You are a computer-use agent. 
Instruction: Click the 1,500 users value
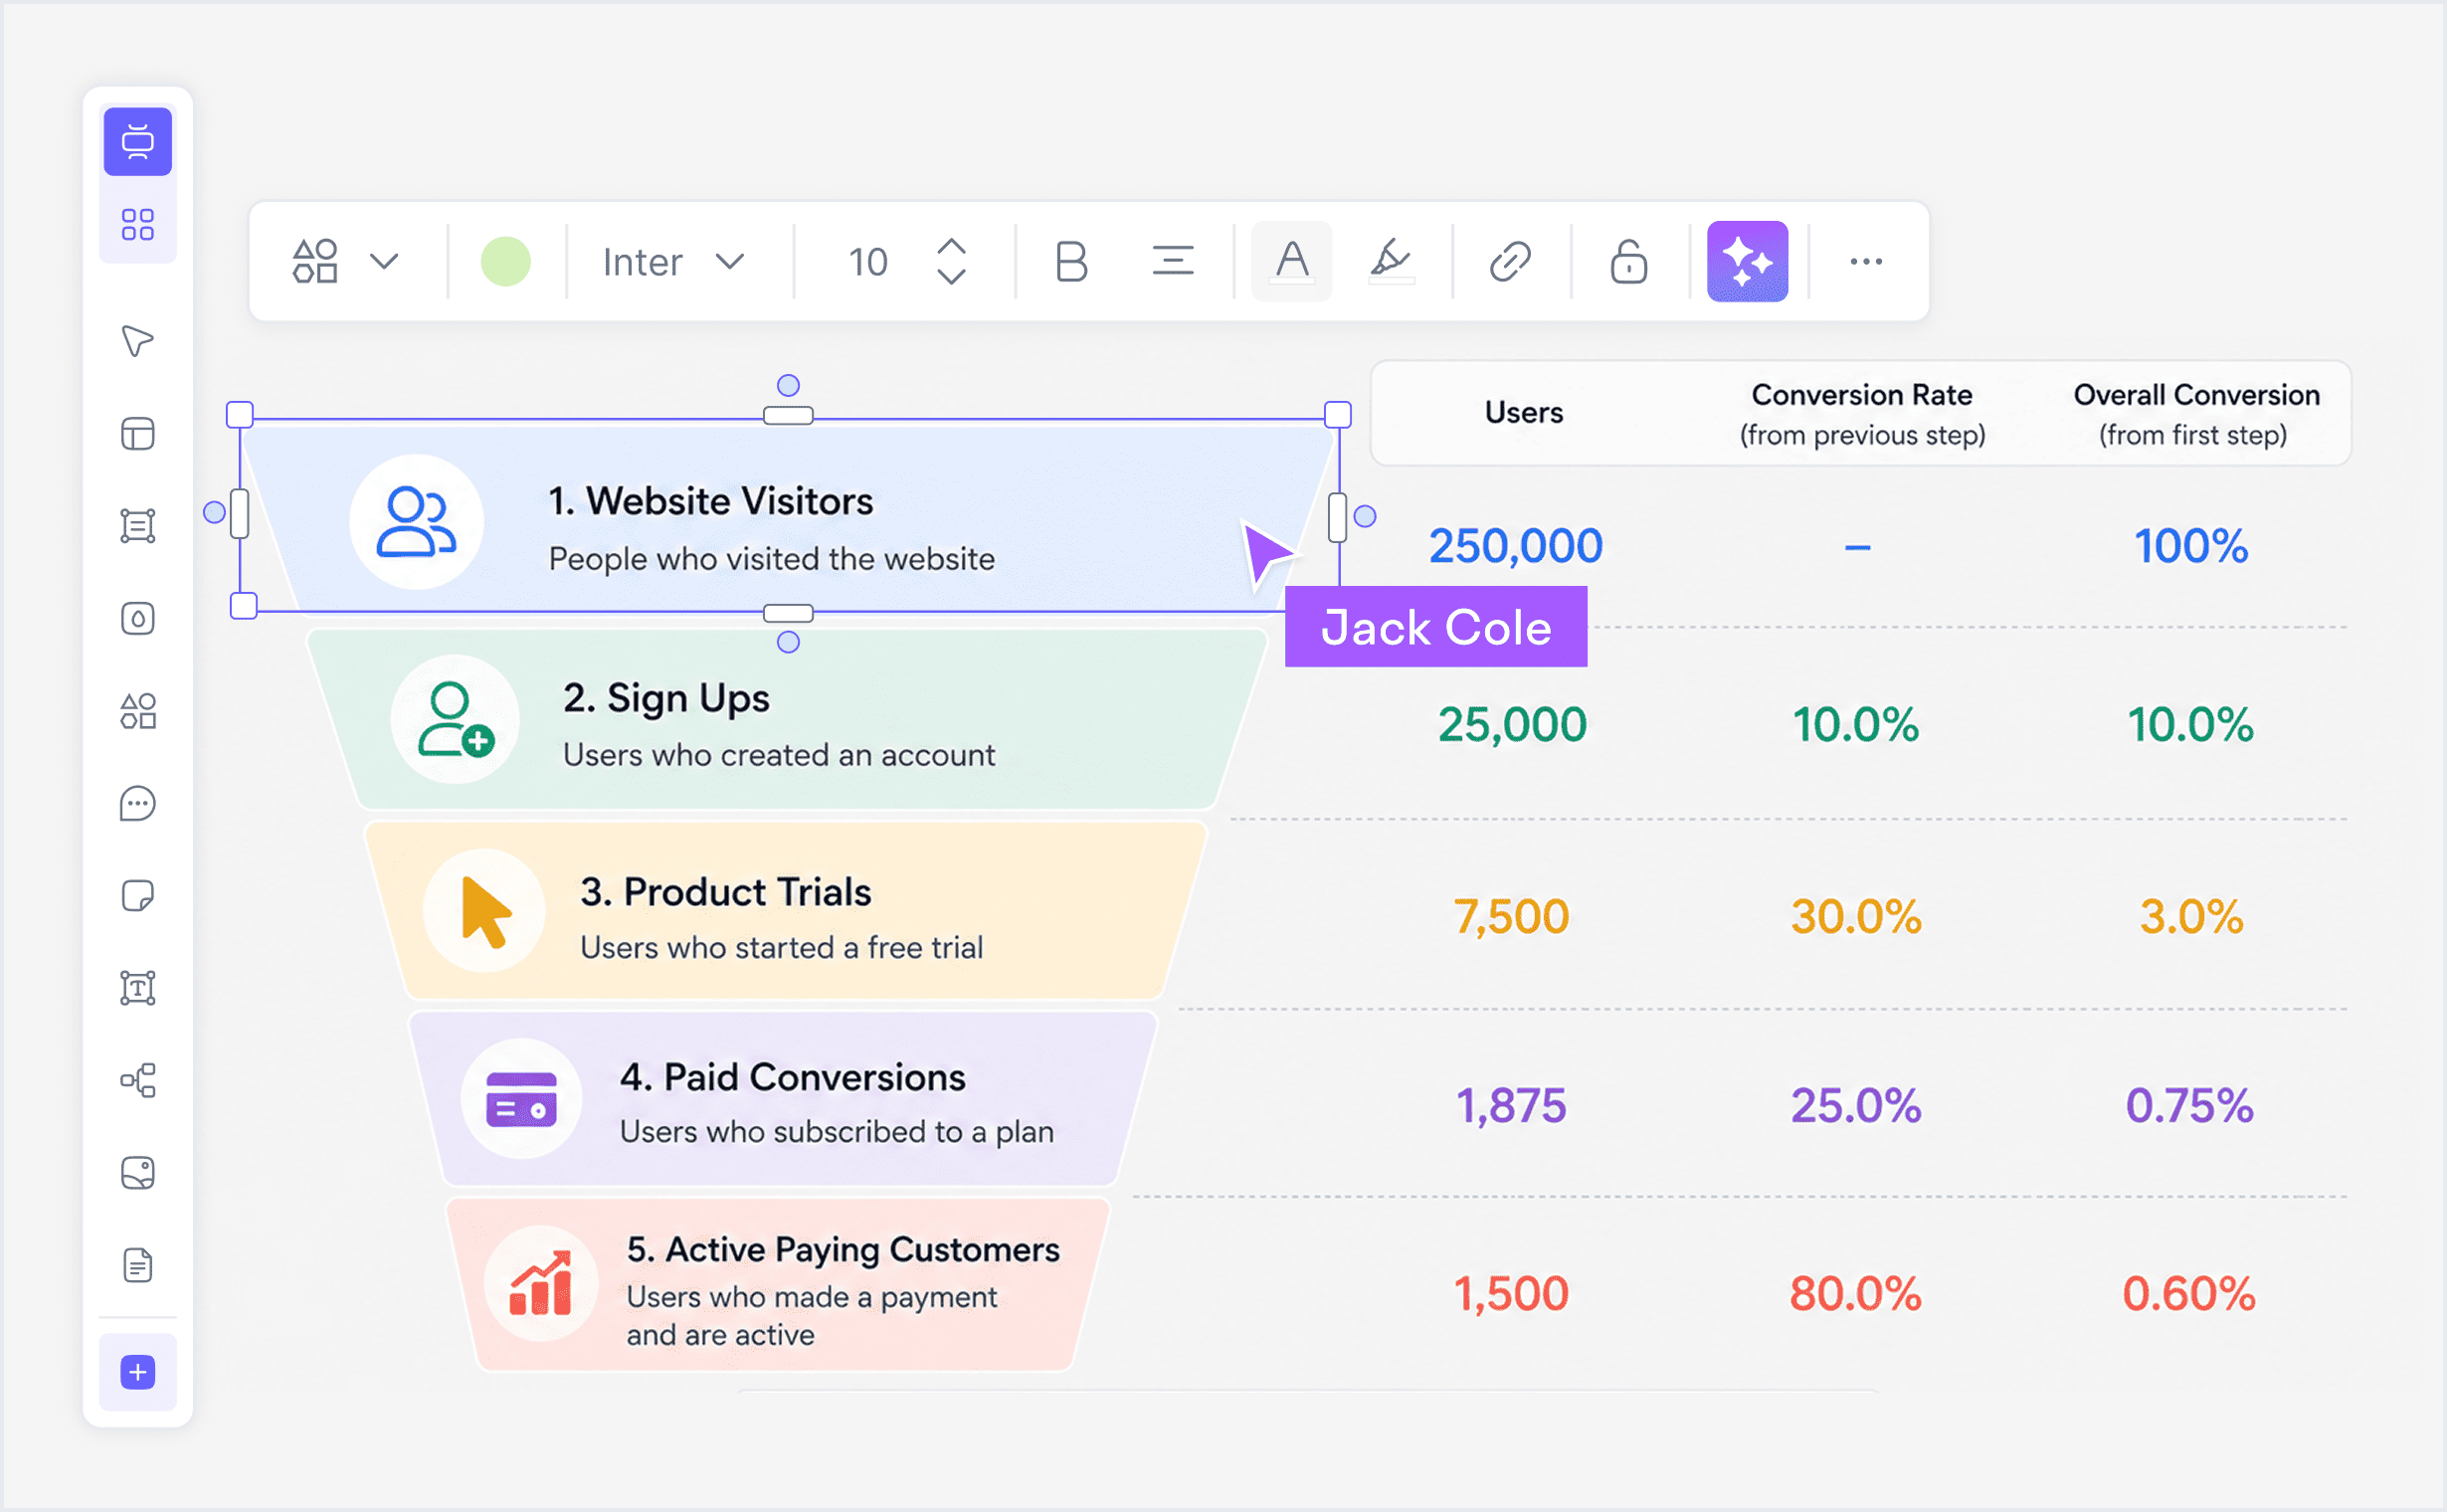click(1511, 1294)
